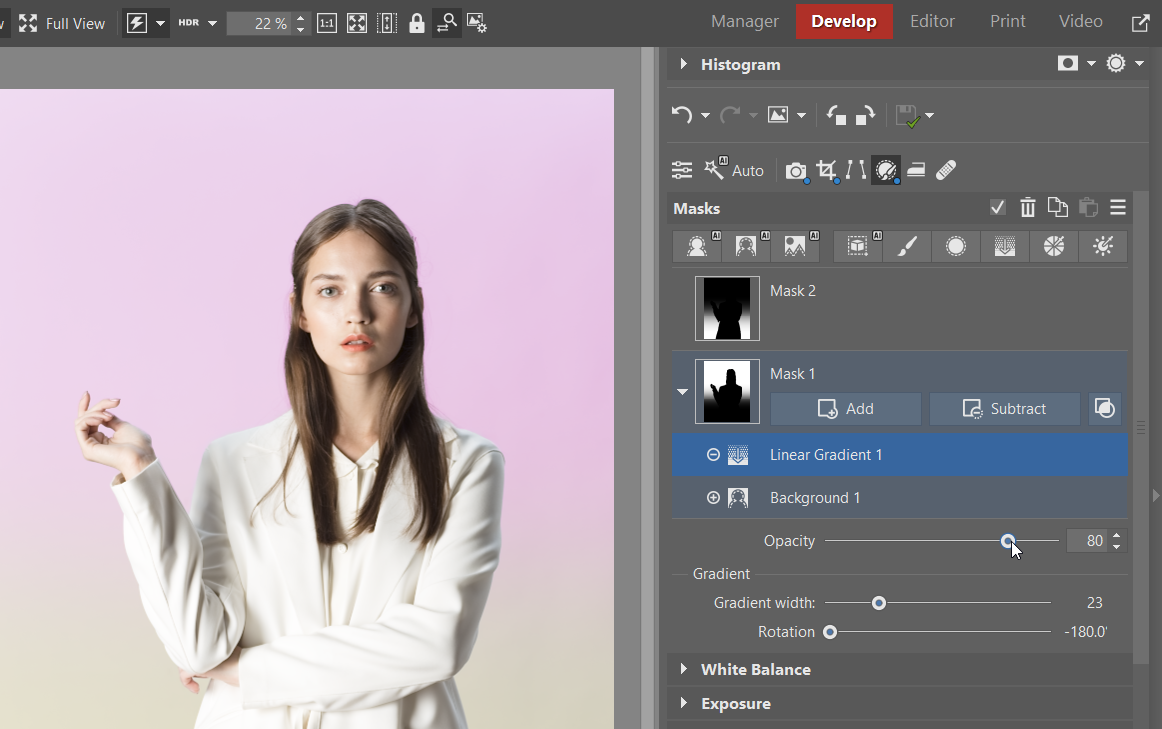Select the Retouching bandage tool

tap(946, 170)
